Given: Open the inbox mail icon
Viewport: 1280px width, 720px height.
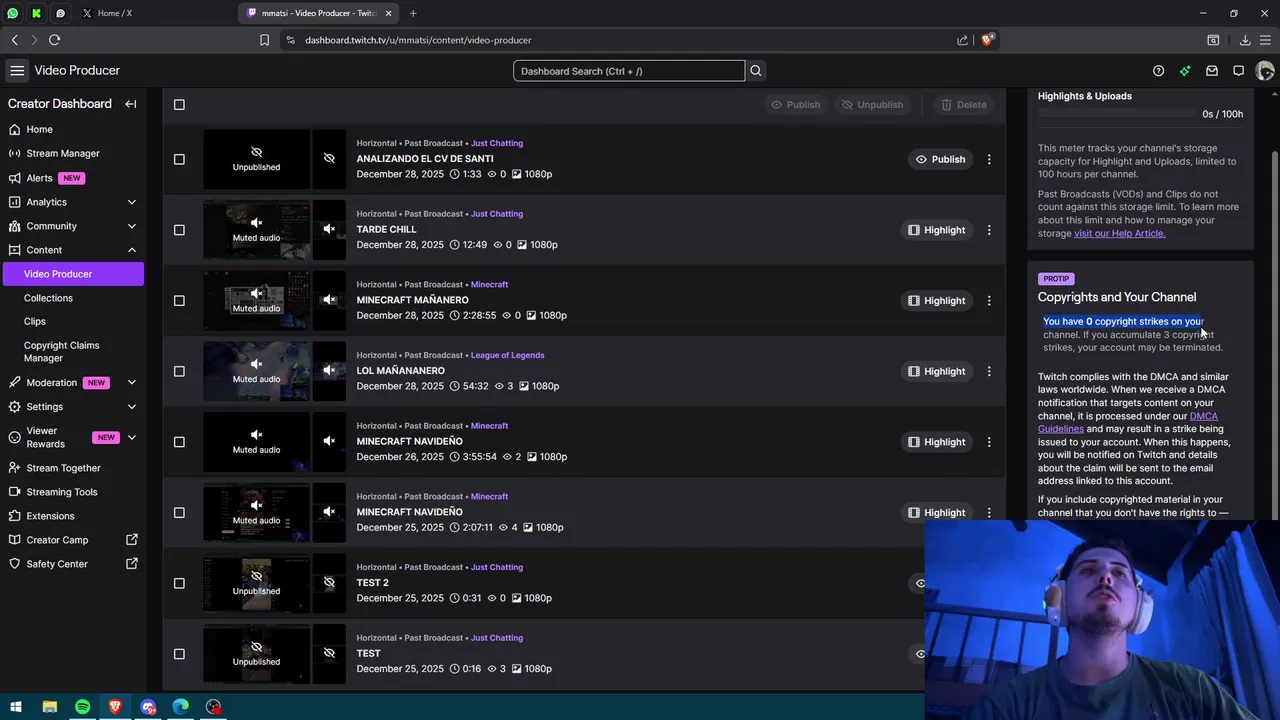Looking at the screenshot, I should pos(1212,71).
